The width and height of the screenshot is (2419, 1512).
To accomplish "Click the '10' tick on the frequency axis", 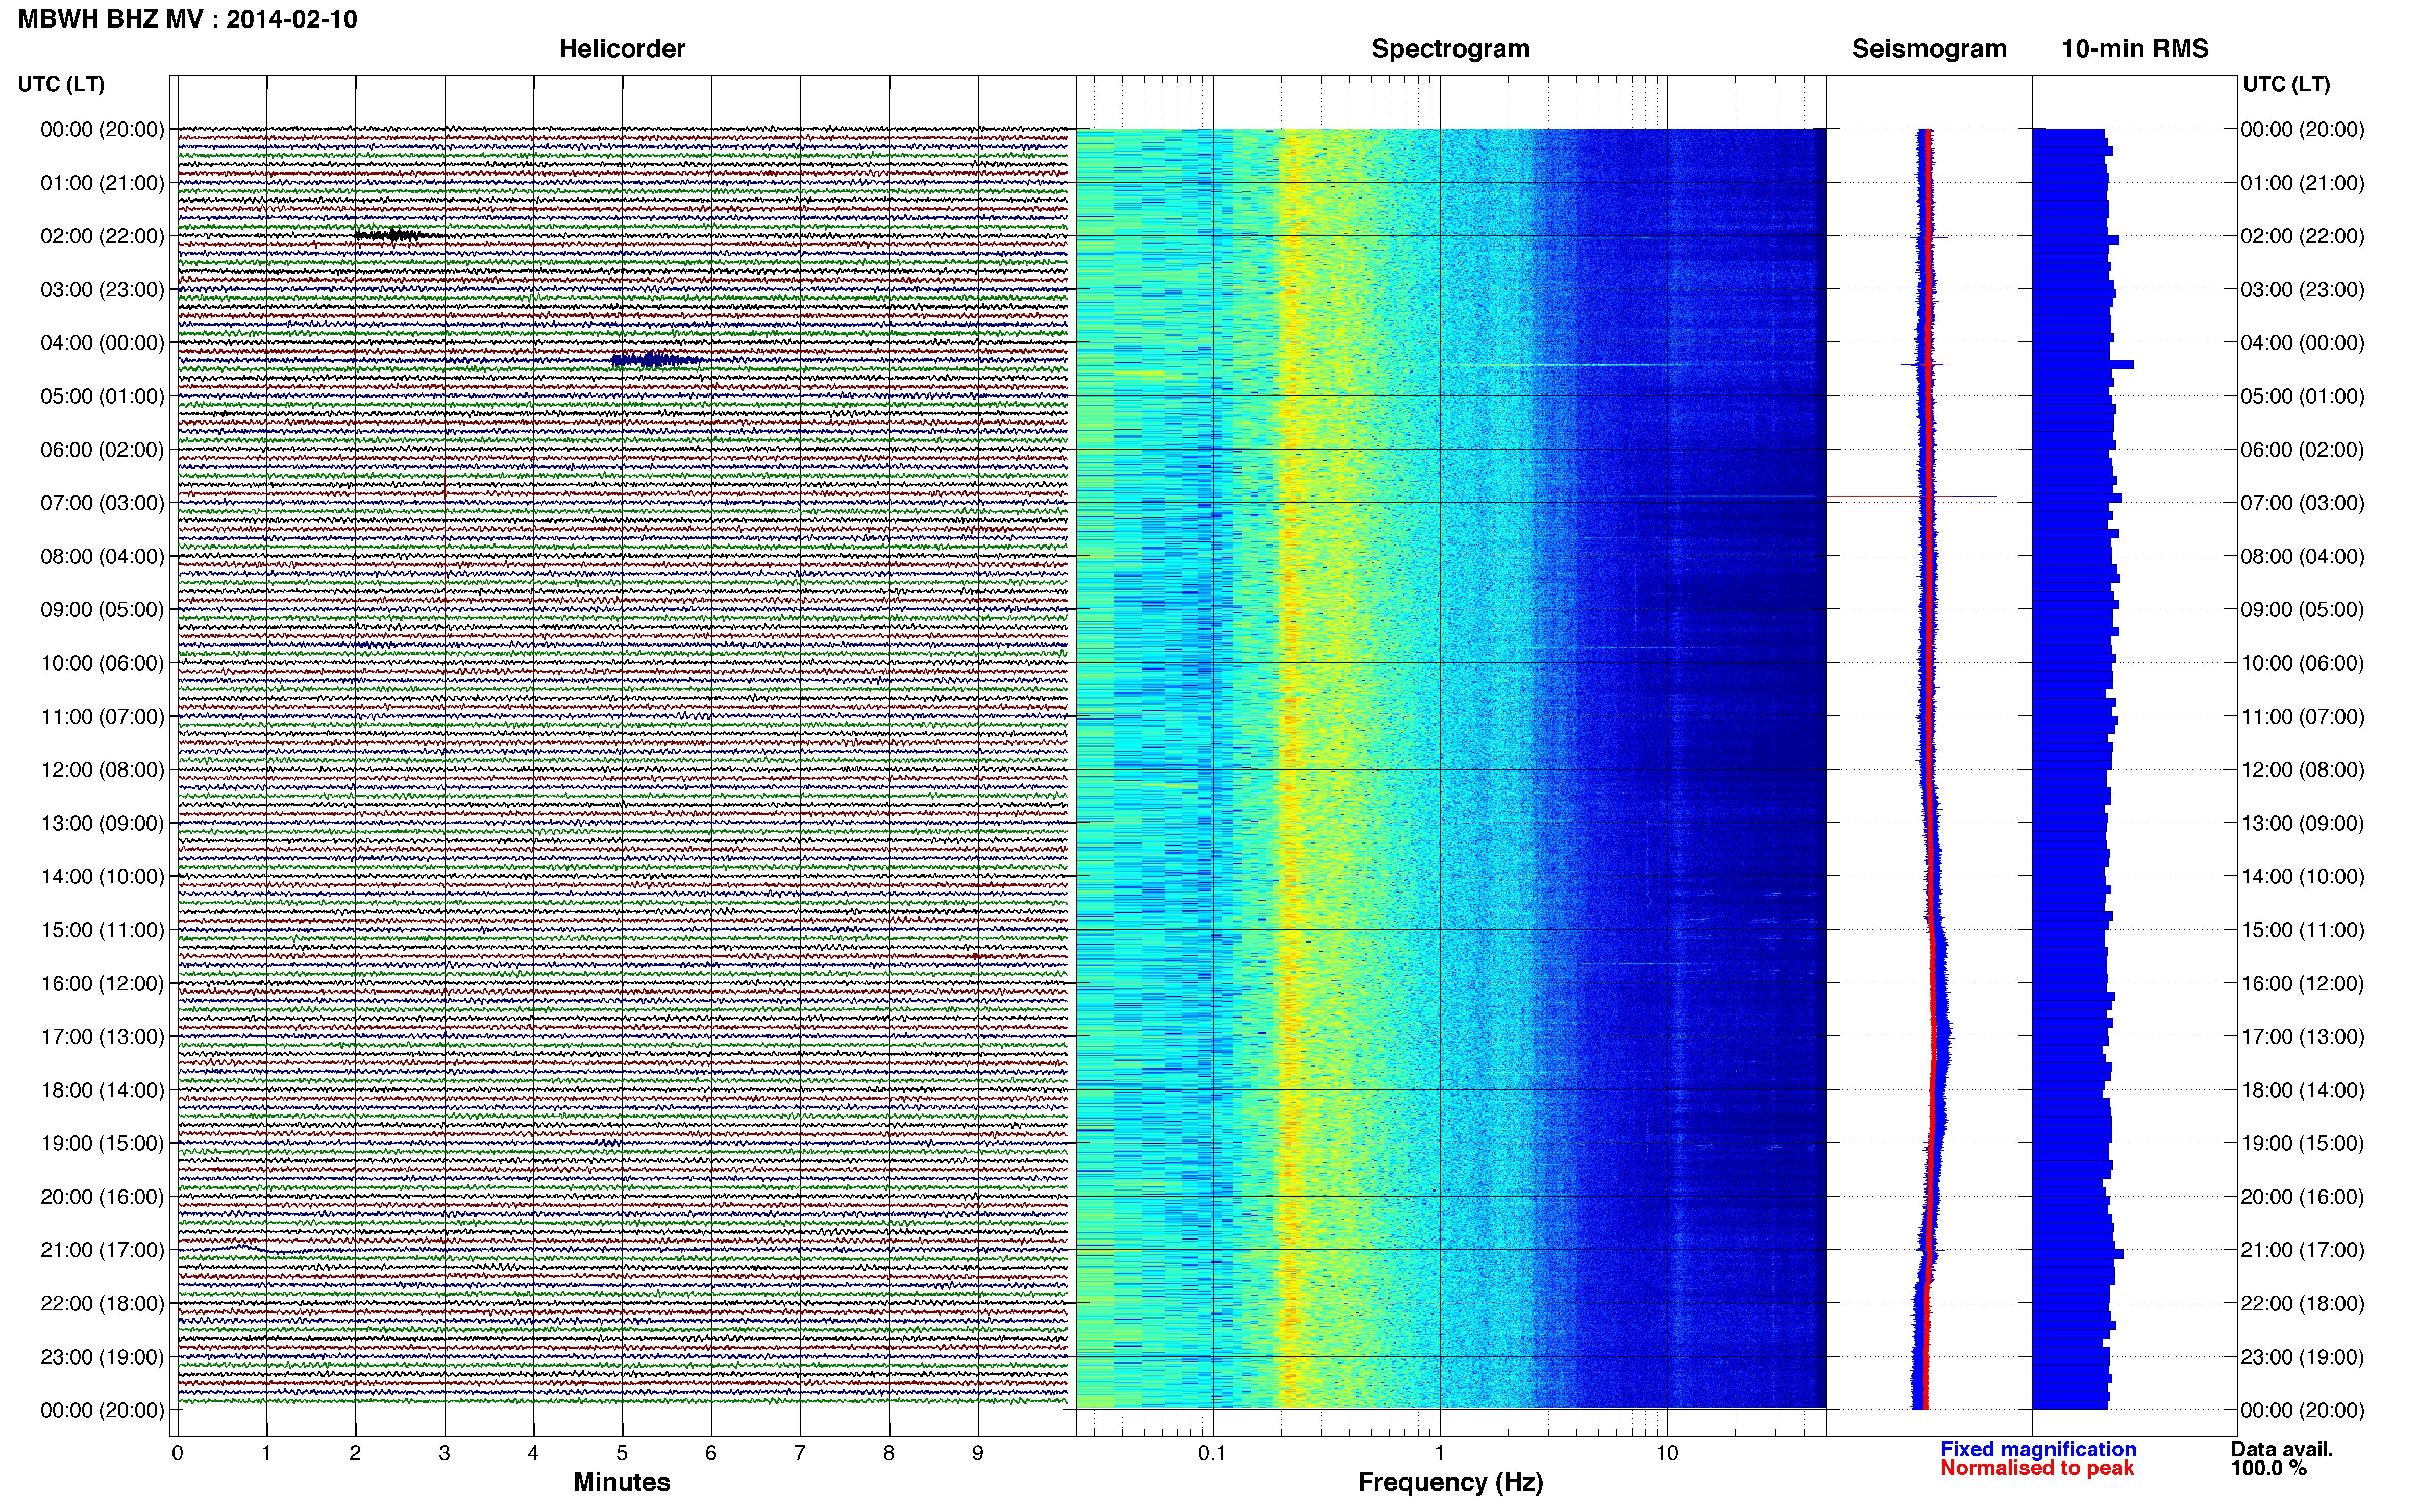I will (1667, 1454).
